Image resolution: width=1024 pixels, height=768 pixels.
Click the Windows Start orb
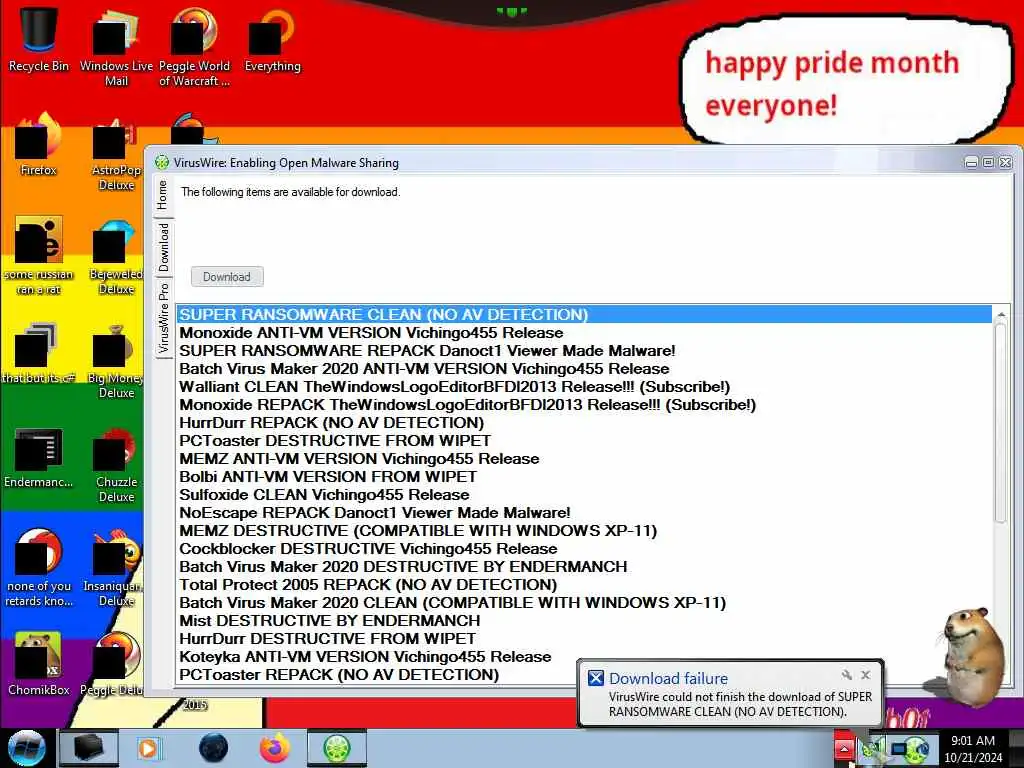(26, 748)
